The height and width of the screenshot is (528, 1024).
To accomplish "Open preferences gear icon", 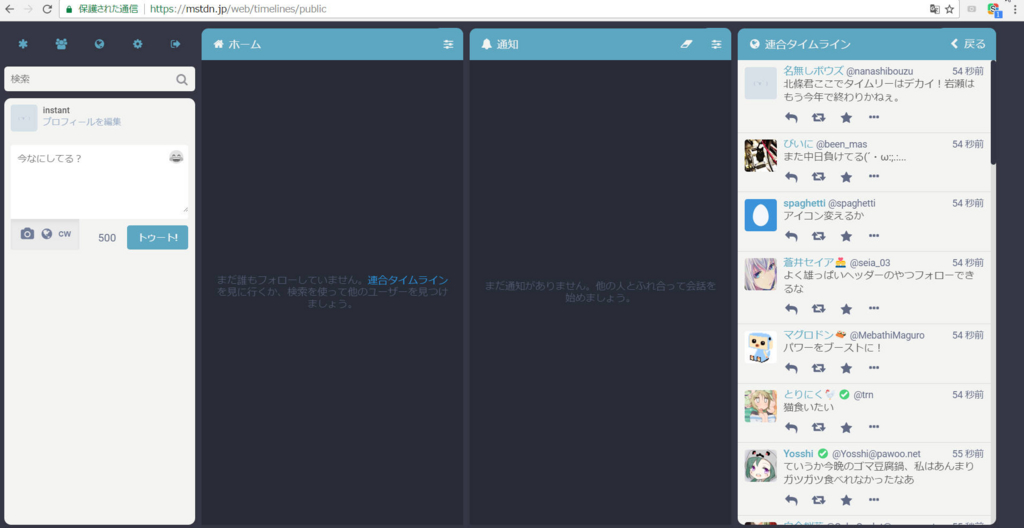I will pos(138,44).
